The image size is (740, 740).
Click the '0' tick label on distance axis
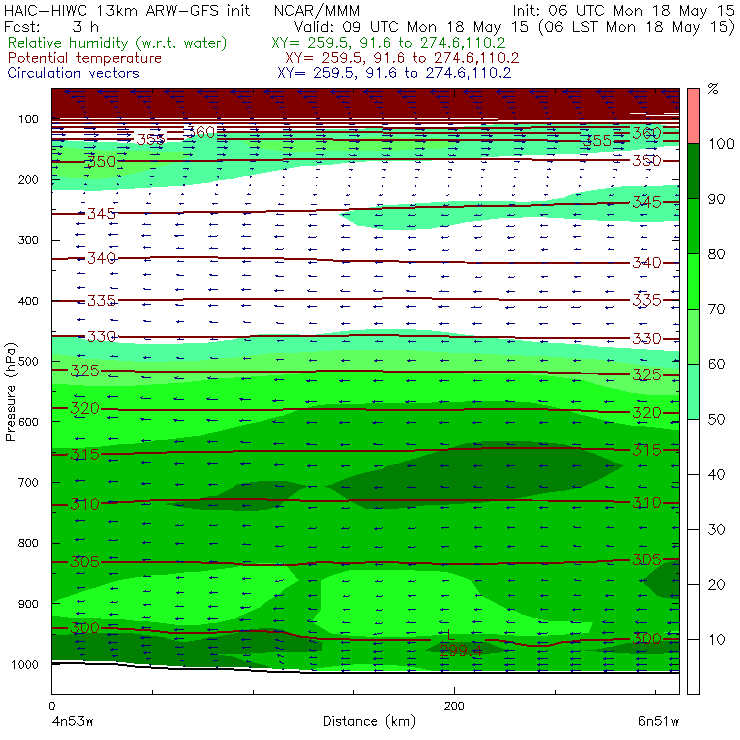[x=51, y=706]
